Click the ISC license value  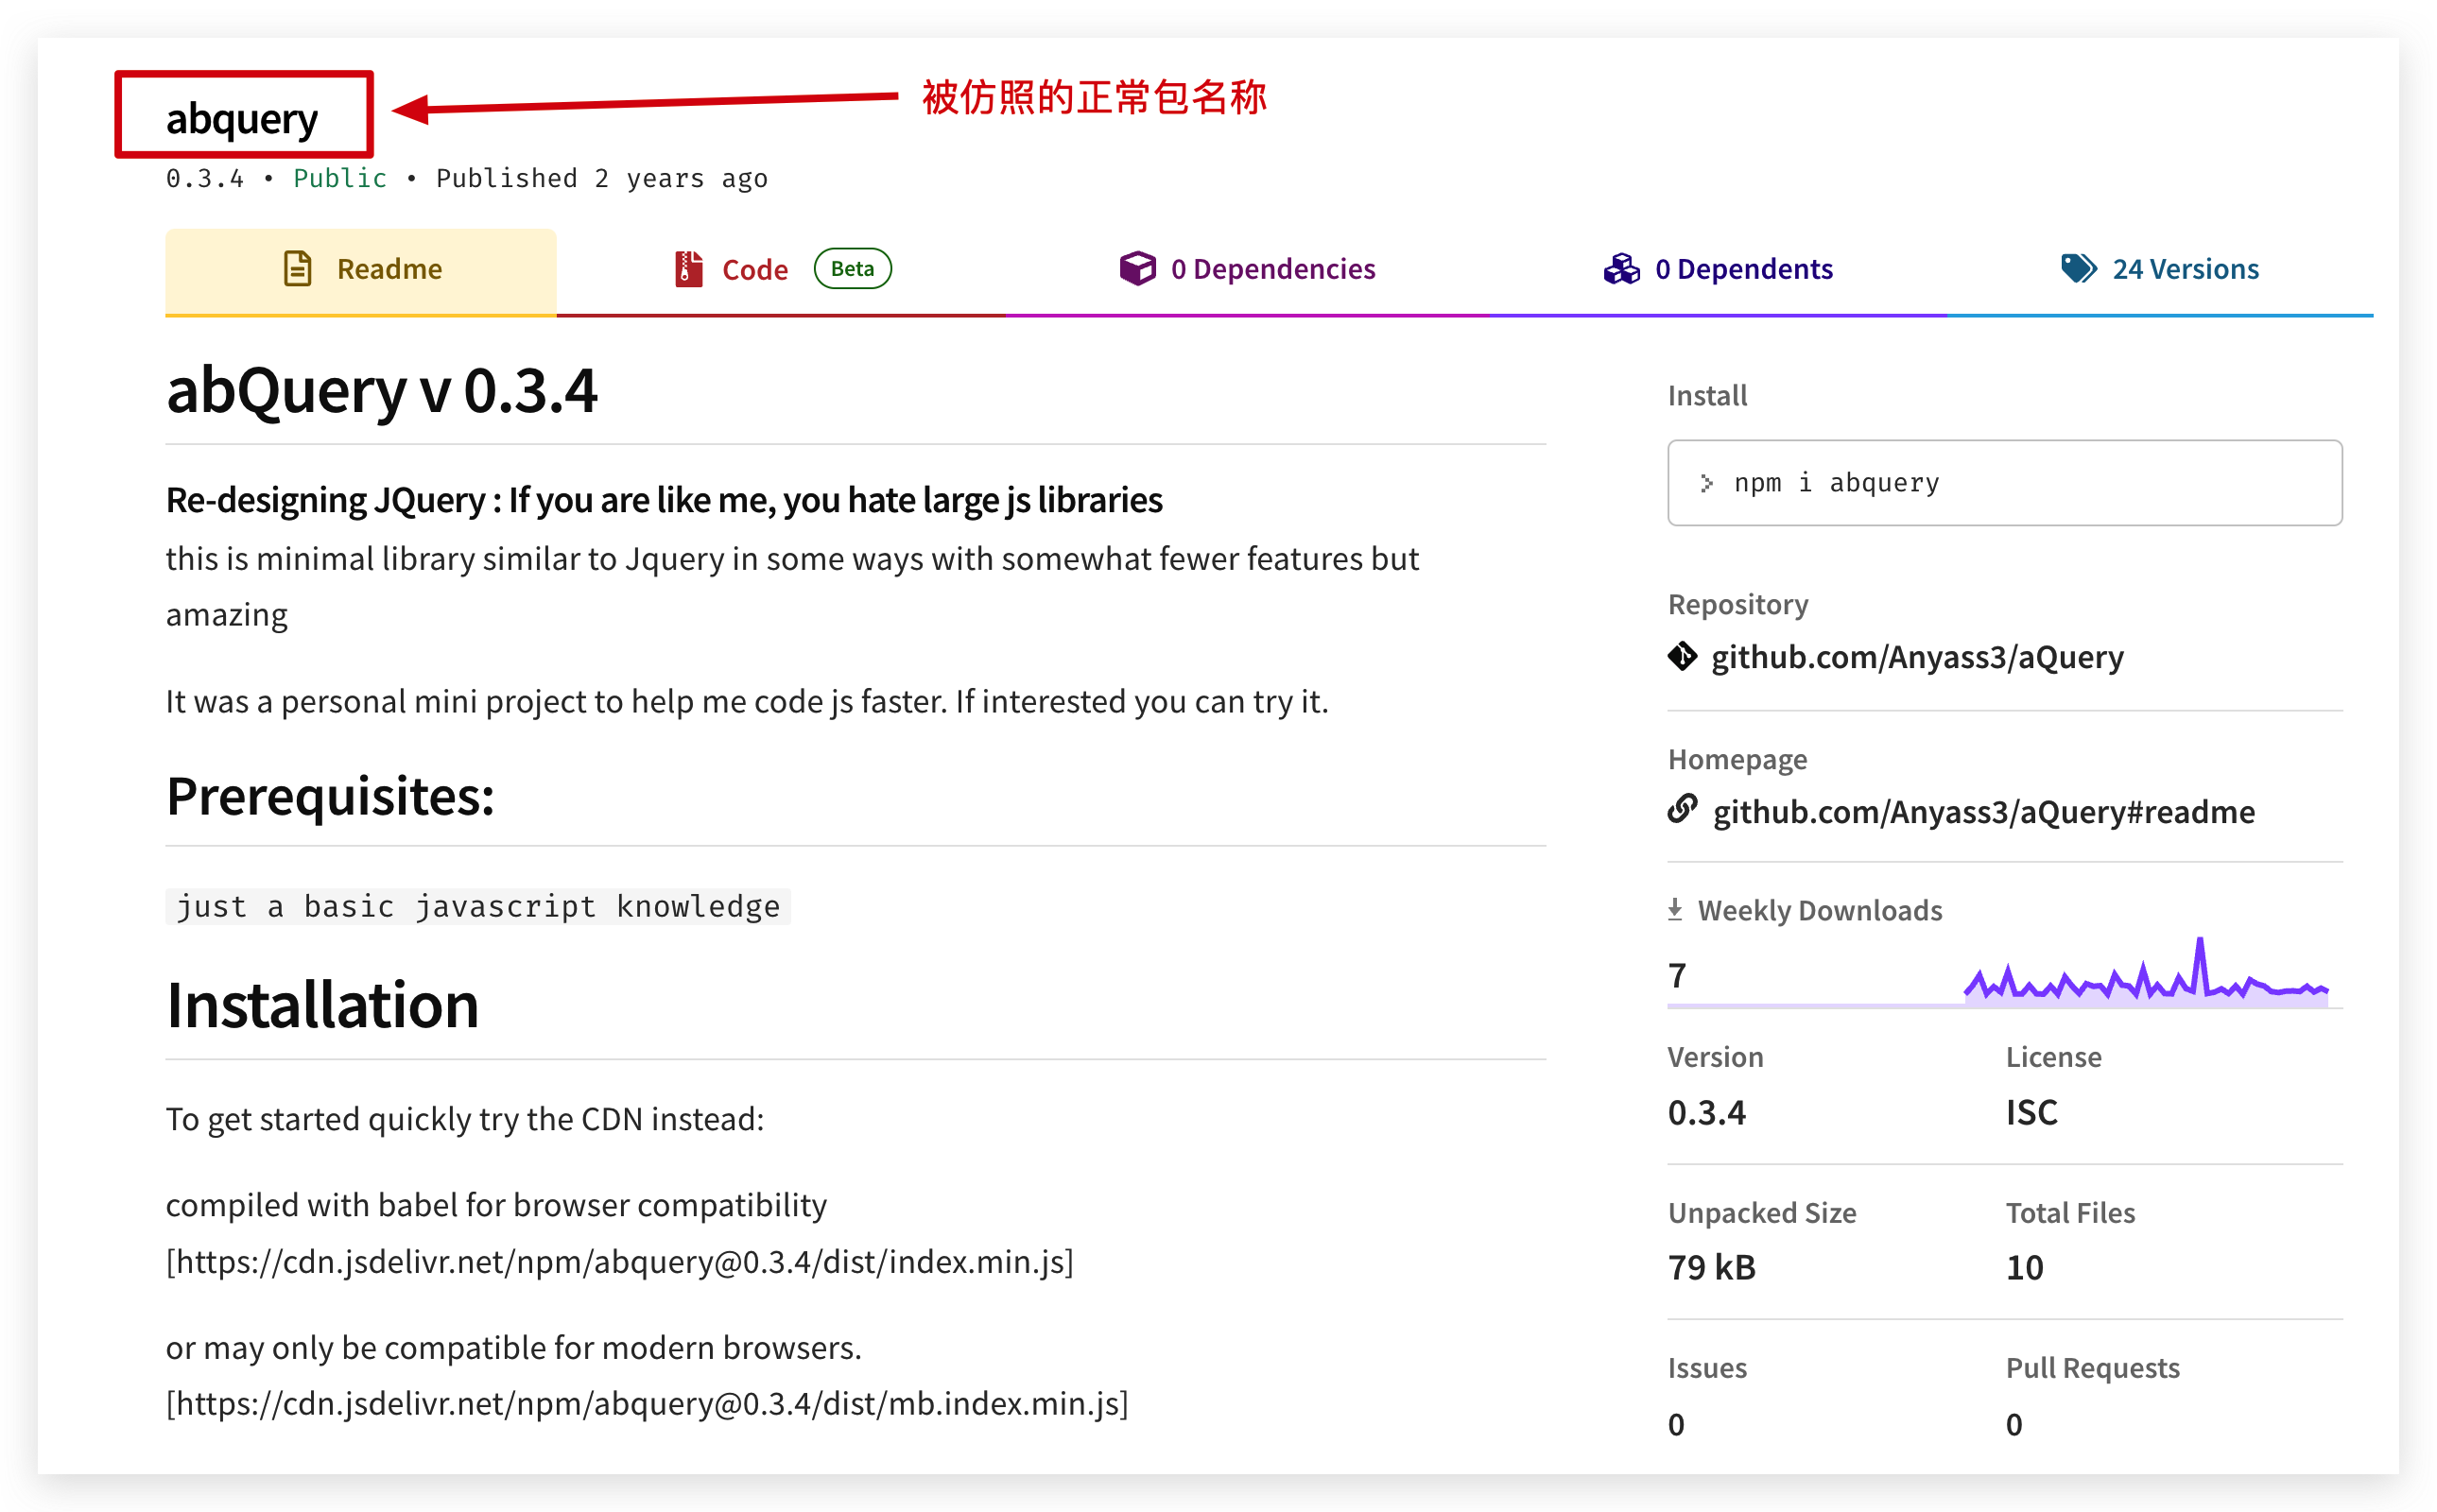tap(2031, 1113)
